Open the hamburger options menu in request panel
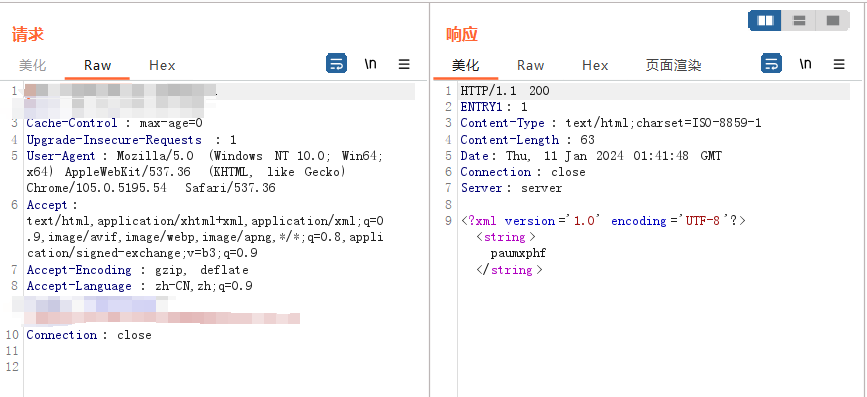The height and width of the screenshot is (397, 867). 404,64
